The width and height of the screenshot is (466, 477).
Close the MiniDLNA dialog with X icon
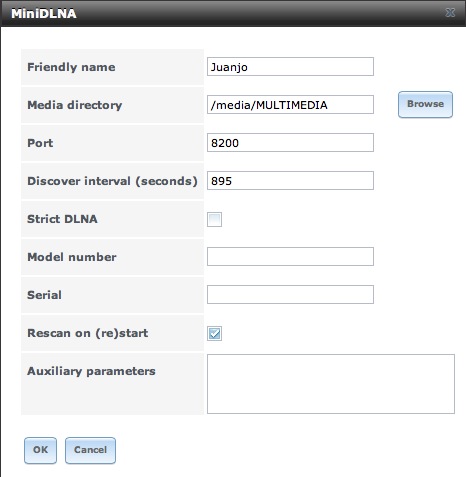450,13
